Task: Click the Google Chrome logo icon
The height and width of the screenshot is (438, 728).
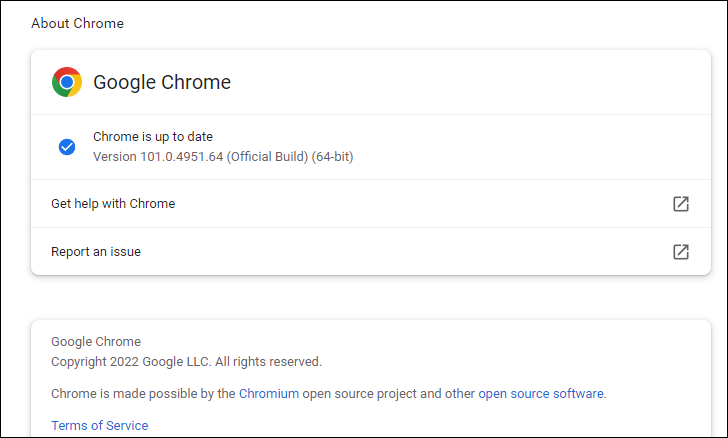Action: (67, 82)
